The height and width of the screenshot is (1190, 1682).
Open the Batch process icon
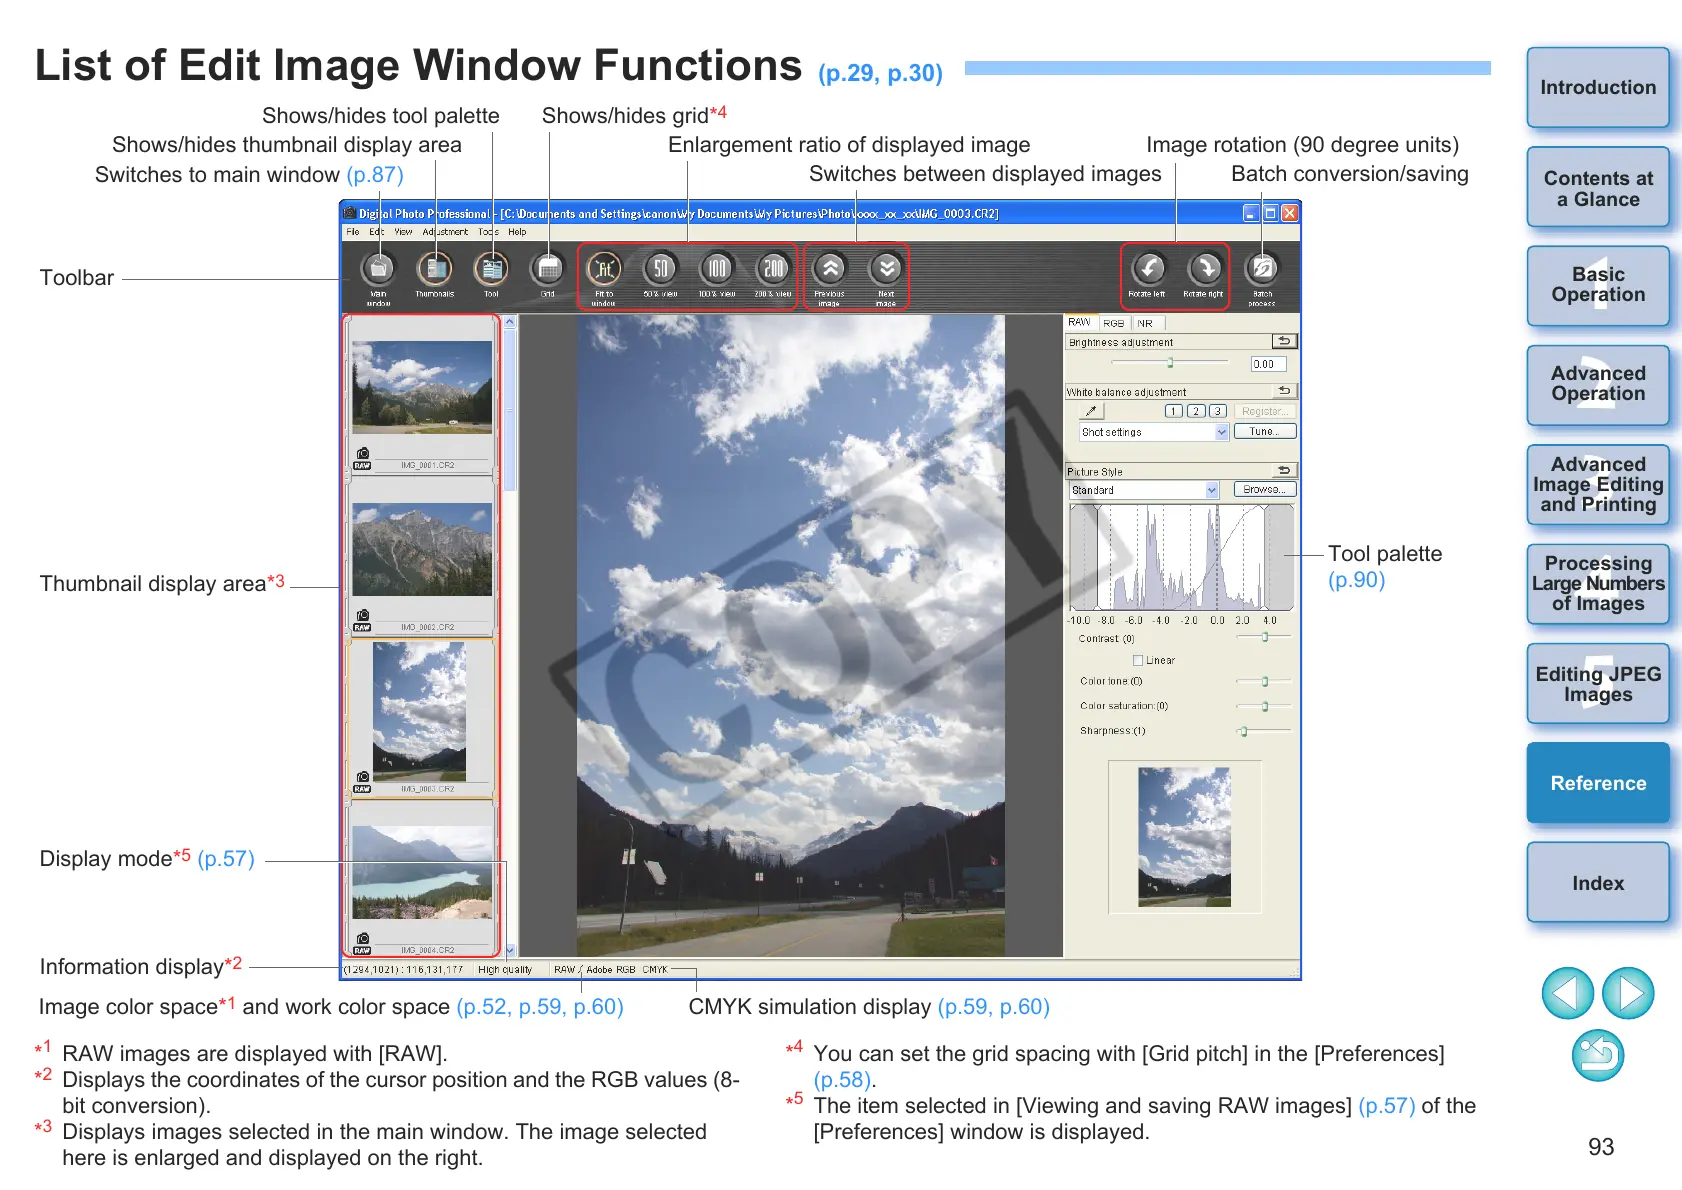pos(1262,268)
